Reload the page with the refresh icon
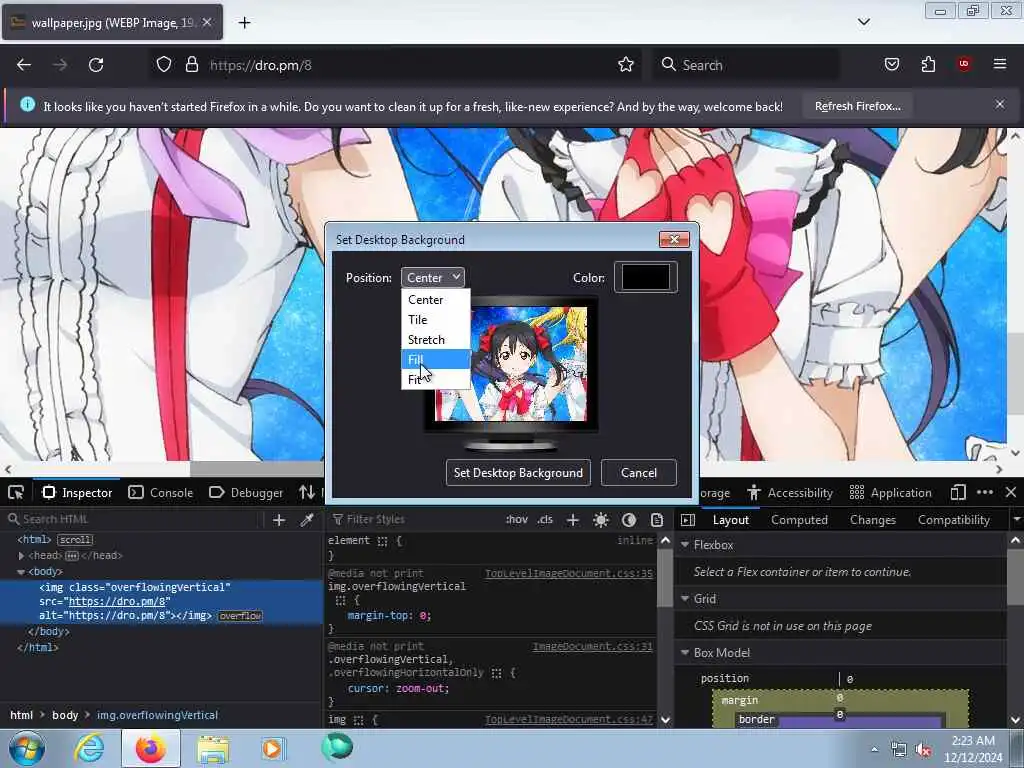The width and height of the screenshot is (1024, 768). pyautogui.click(x=96, y=65)
